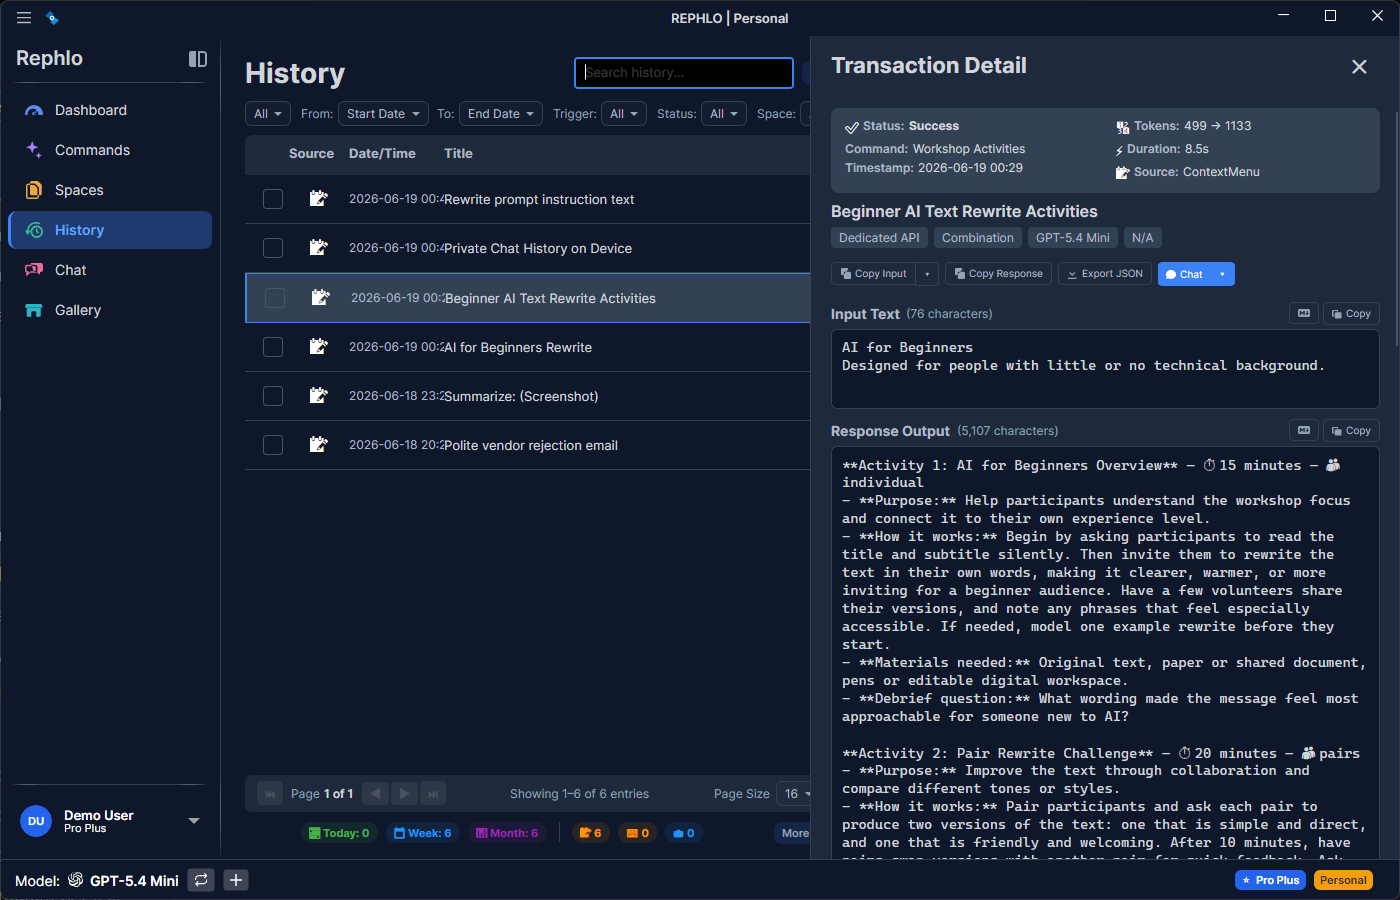1400x900 pixels.
Task: Copy the Input Text
Action: coord(1351,314)
